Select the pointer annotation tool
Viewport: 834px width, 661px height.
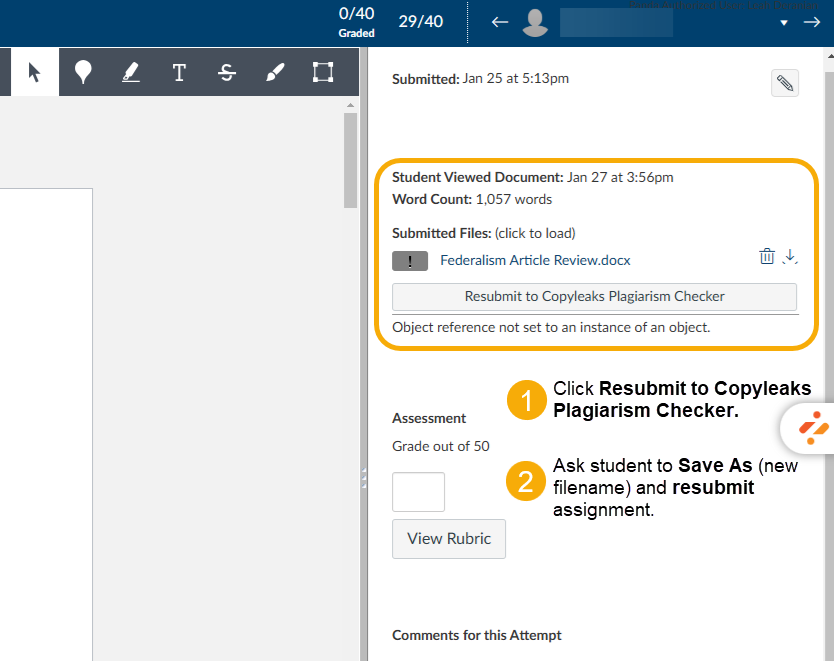click(x=35, y=72)
